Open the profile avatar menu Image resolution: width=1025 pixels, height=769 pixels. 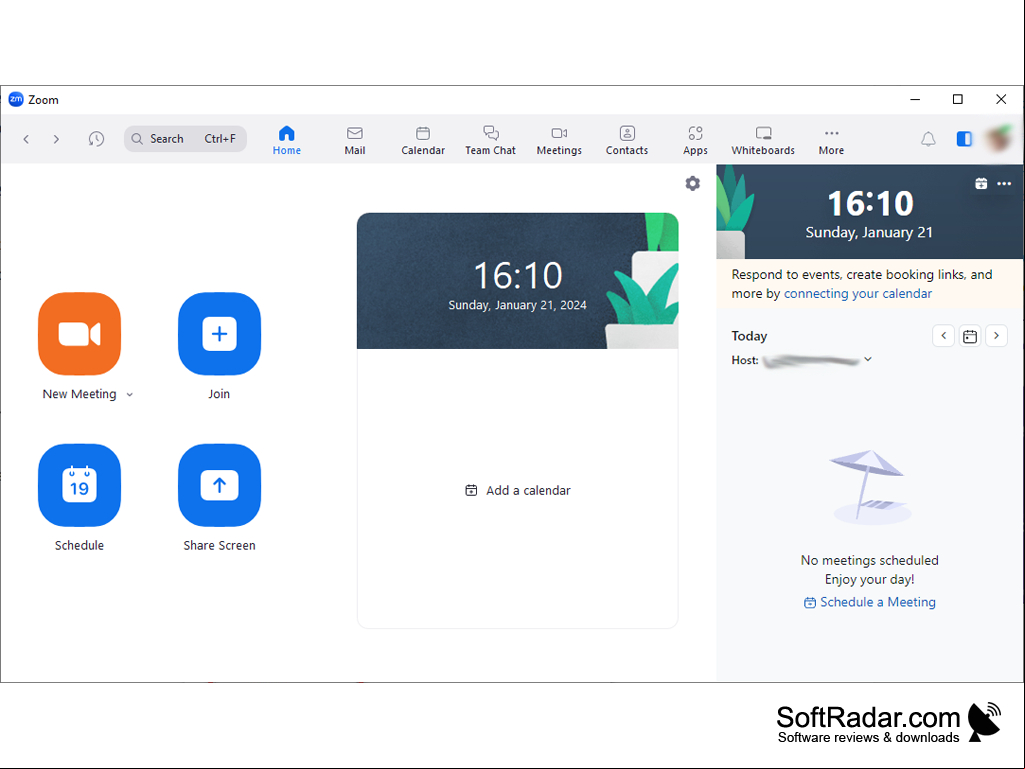coord(1000,139)
